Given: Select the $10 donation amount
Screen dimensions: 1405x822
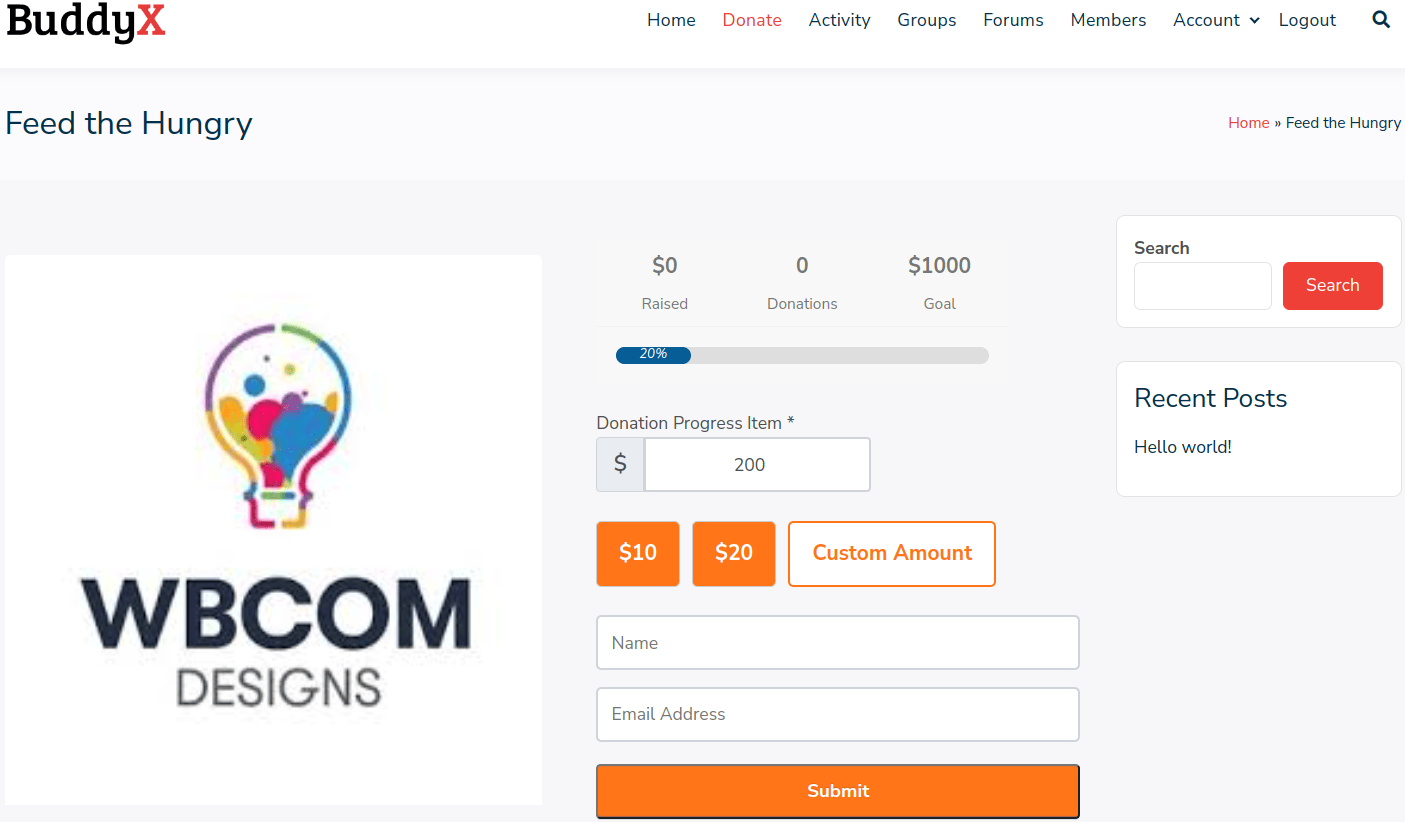Looking at the screenshot, I should point(638,553).
